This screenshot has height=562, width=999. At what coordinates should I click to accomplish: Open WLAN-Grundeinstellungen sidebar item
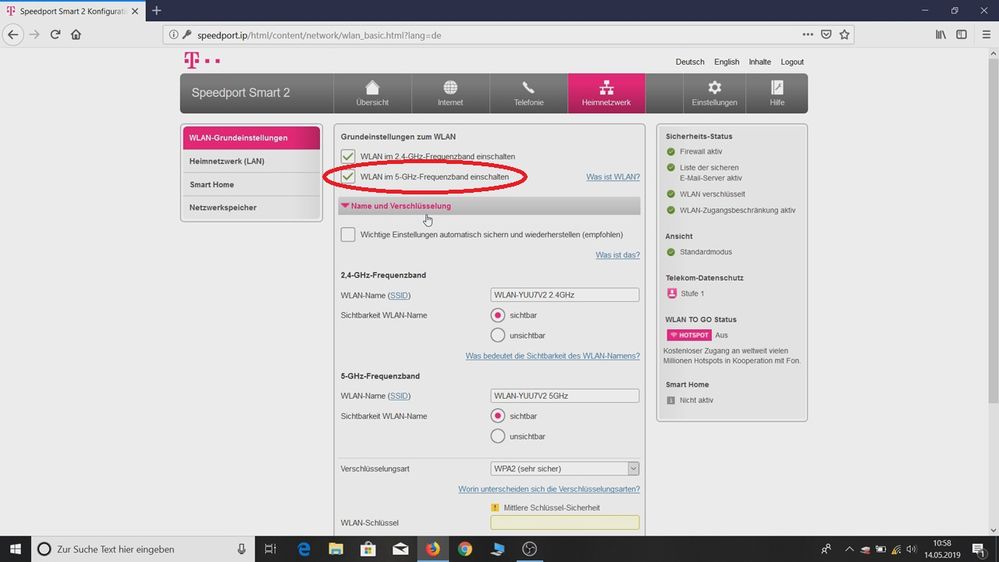(251, 138)
